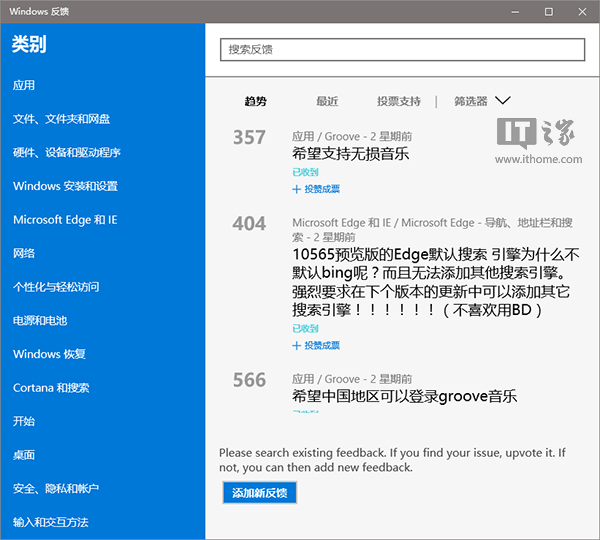Select 安全、隐私和帐户 category

pos(56,488)
